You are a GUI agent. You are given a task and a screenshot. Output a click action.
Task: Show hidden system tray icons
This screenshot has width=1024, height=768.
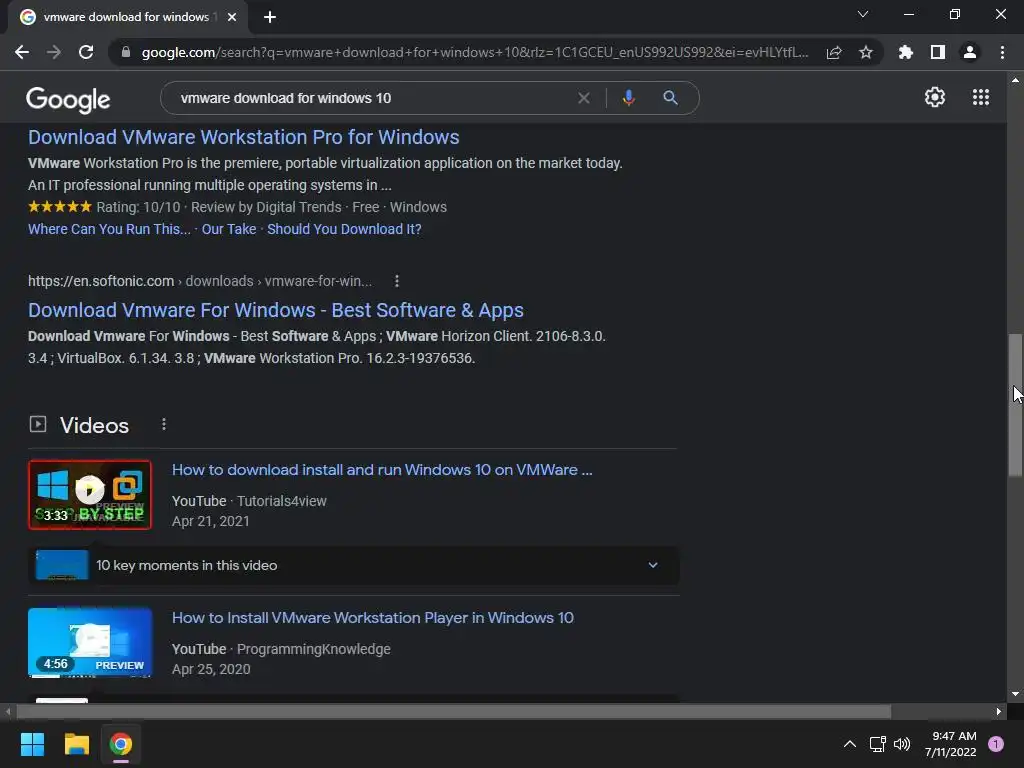(x=850, y=744)
